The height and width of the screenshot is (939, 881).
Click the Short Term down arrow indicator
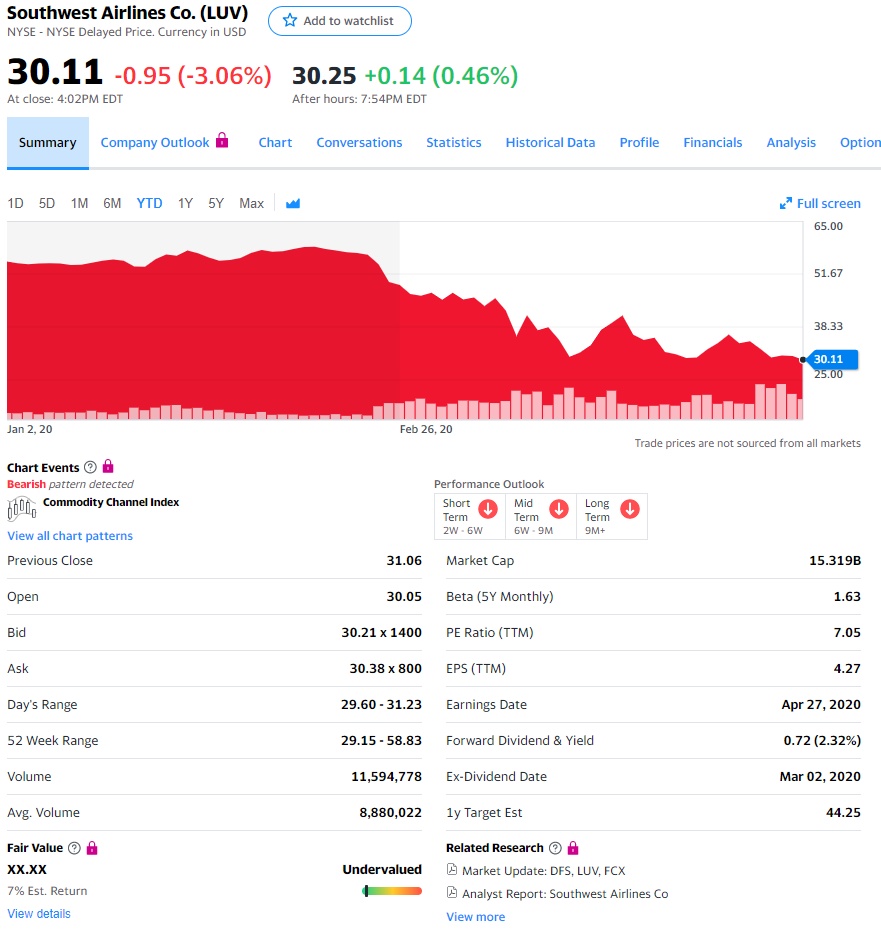click(x=488, y=509)
